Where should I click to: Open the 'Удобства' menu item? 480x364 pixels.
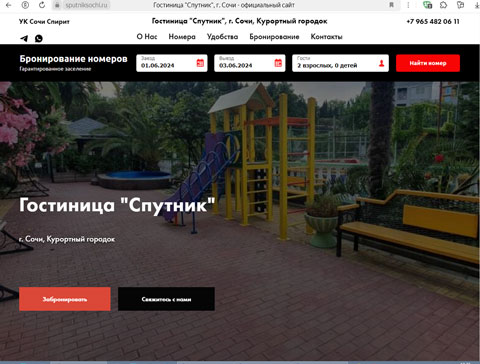coord(222,37)
